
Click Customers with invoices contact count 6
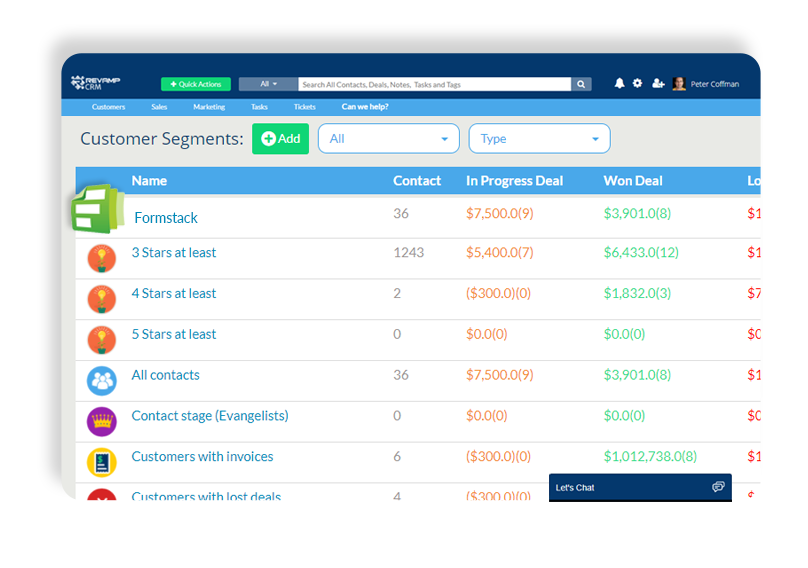397,457
